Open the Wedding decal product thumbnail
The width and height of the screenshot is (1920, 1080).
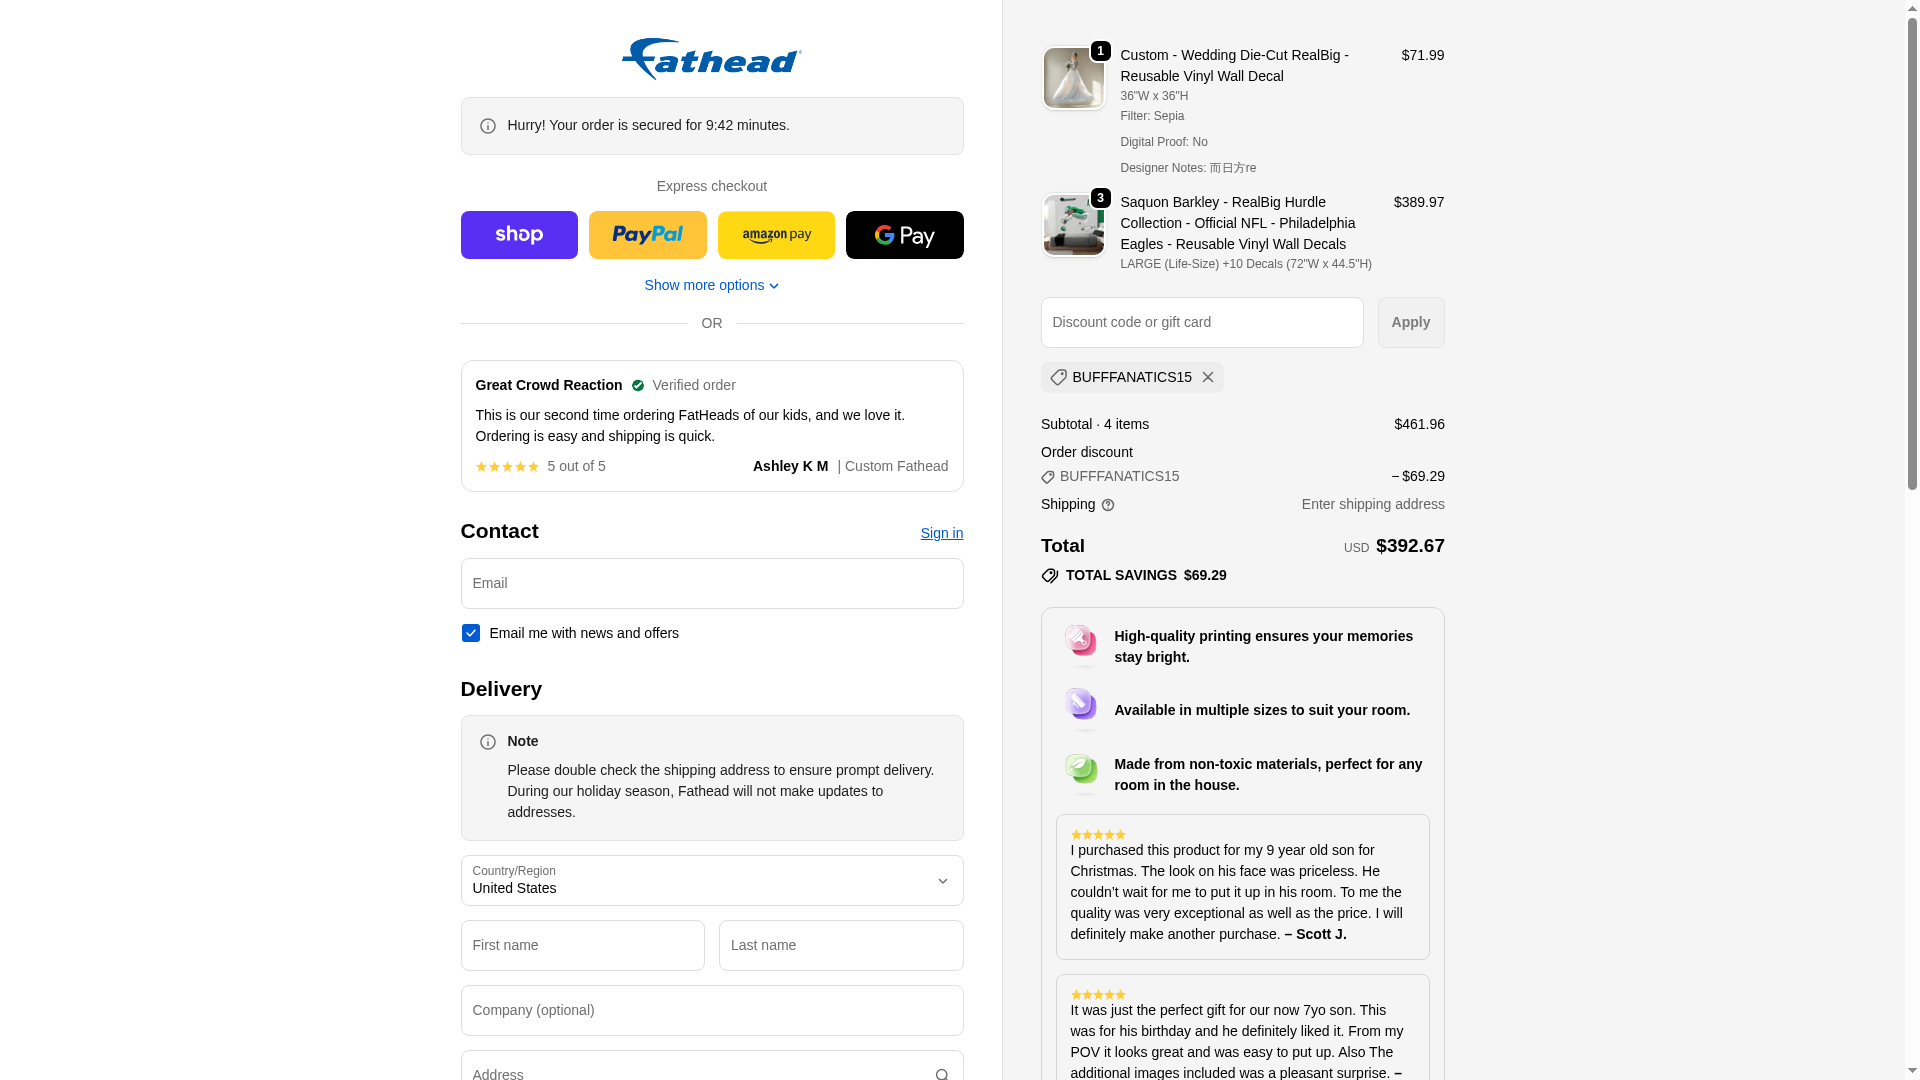pos(1073,78)
